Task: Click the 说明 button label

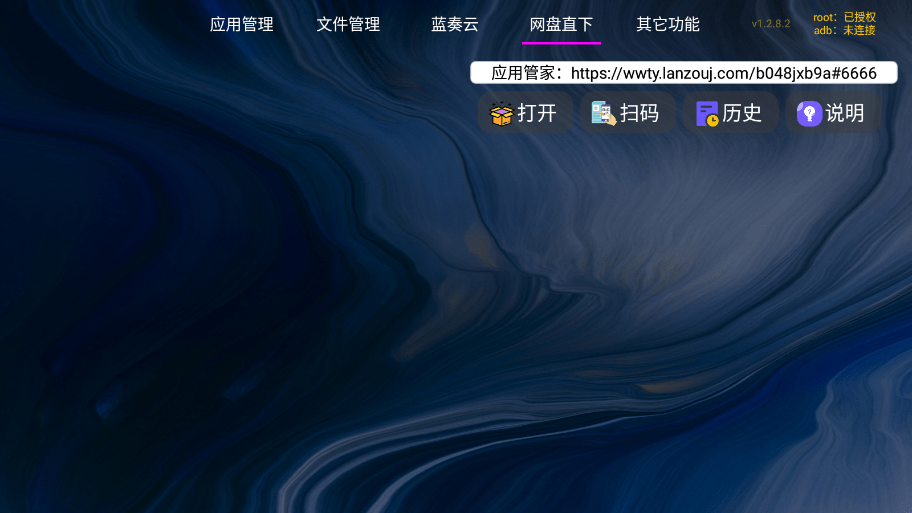Action: point(845,113)
